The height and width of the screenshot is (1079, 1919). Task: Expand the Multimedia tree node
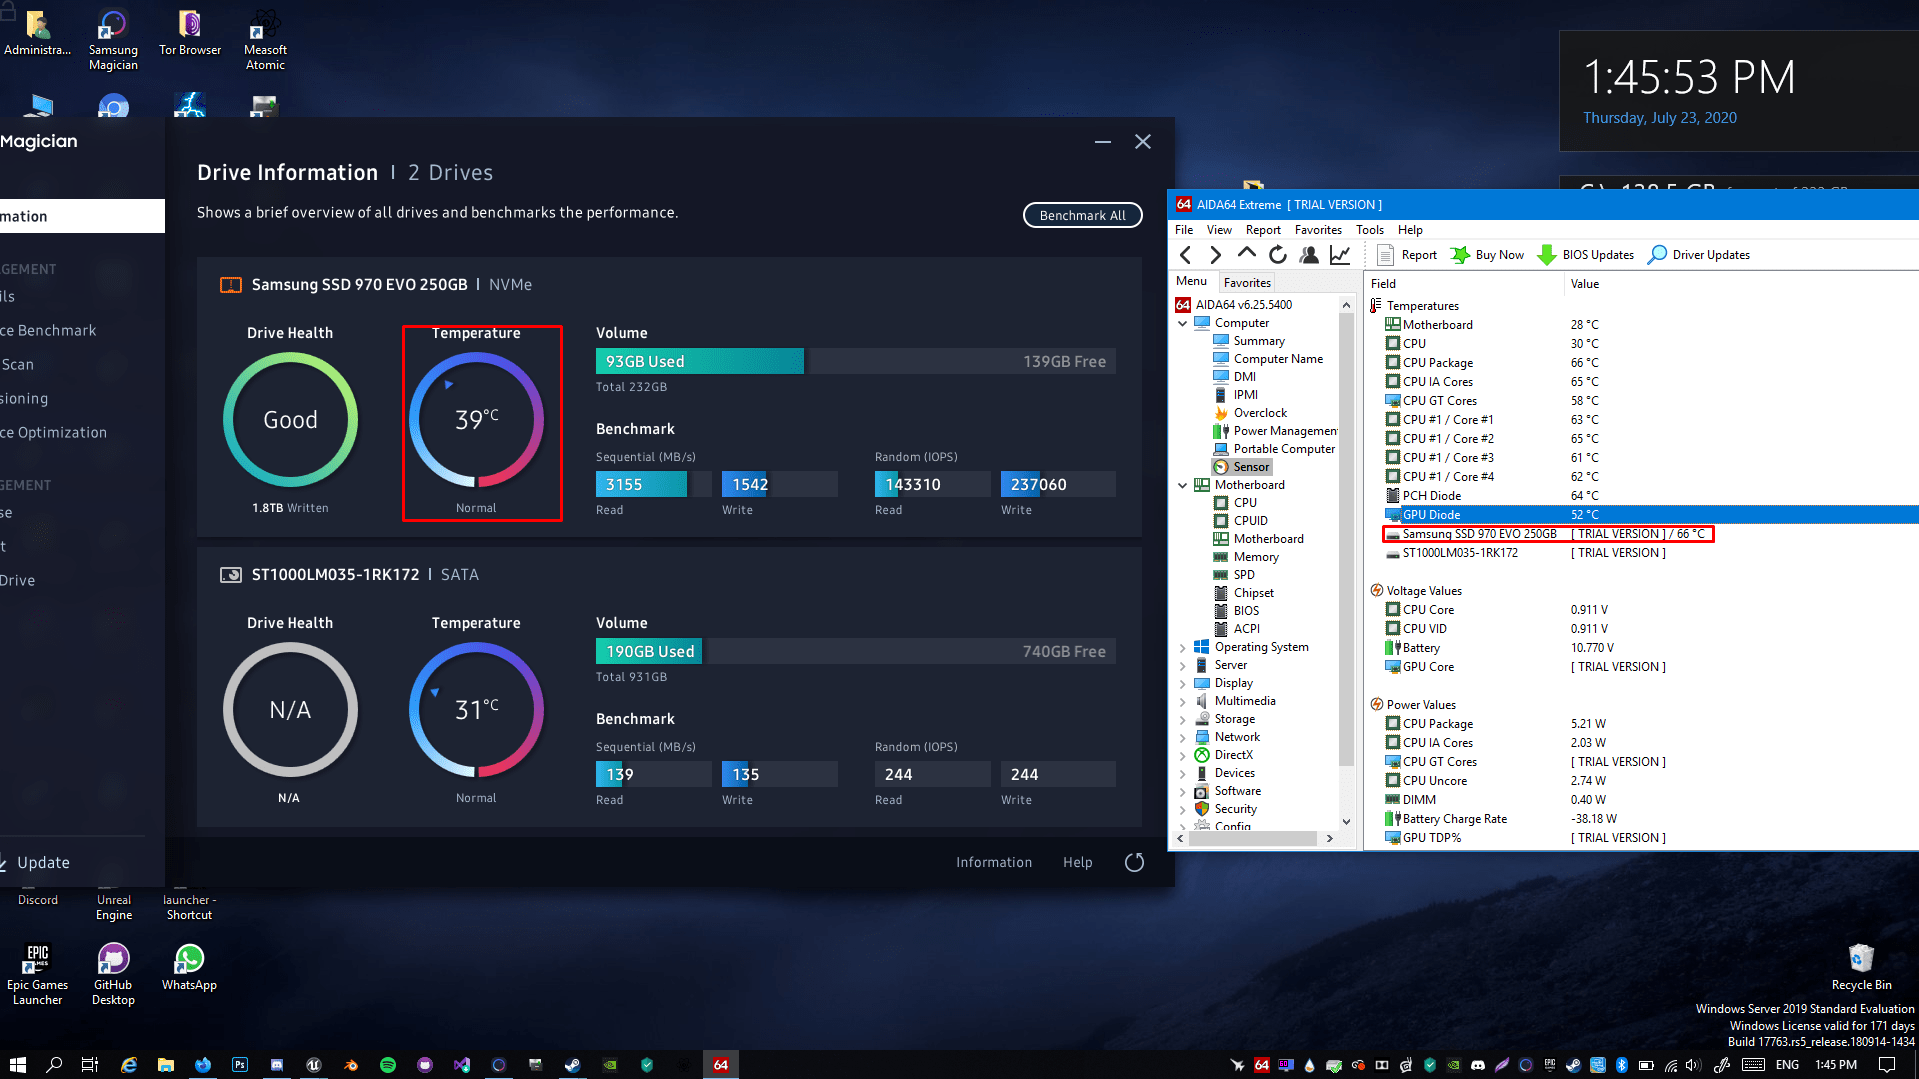click(x=1183, y=701)
